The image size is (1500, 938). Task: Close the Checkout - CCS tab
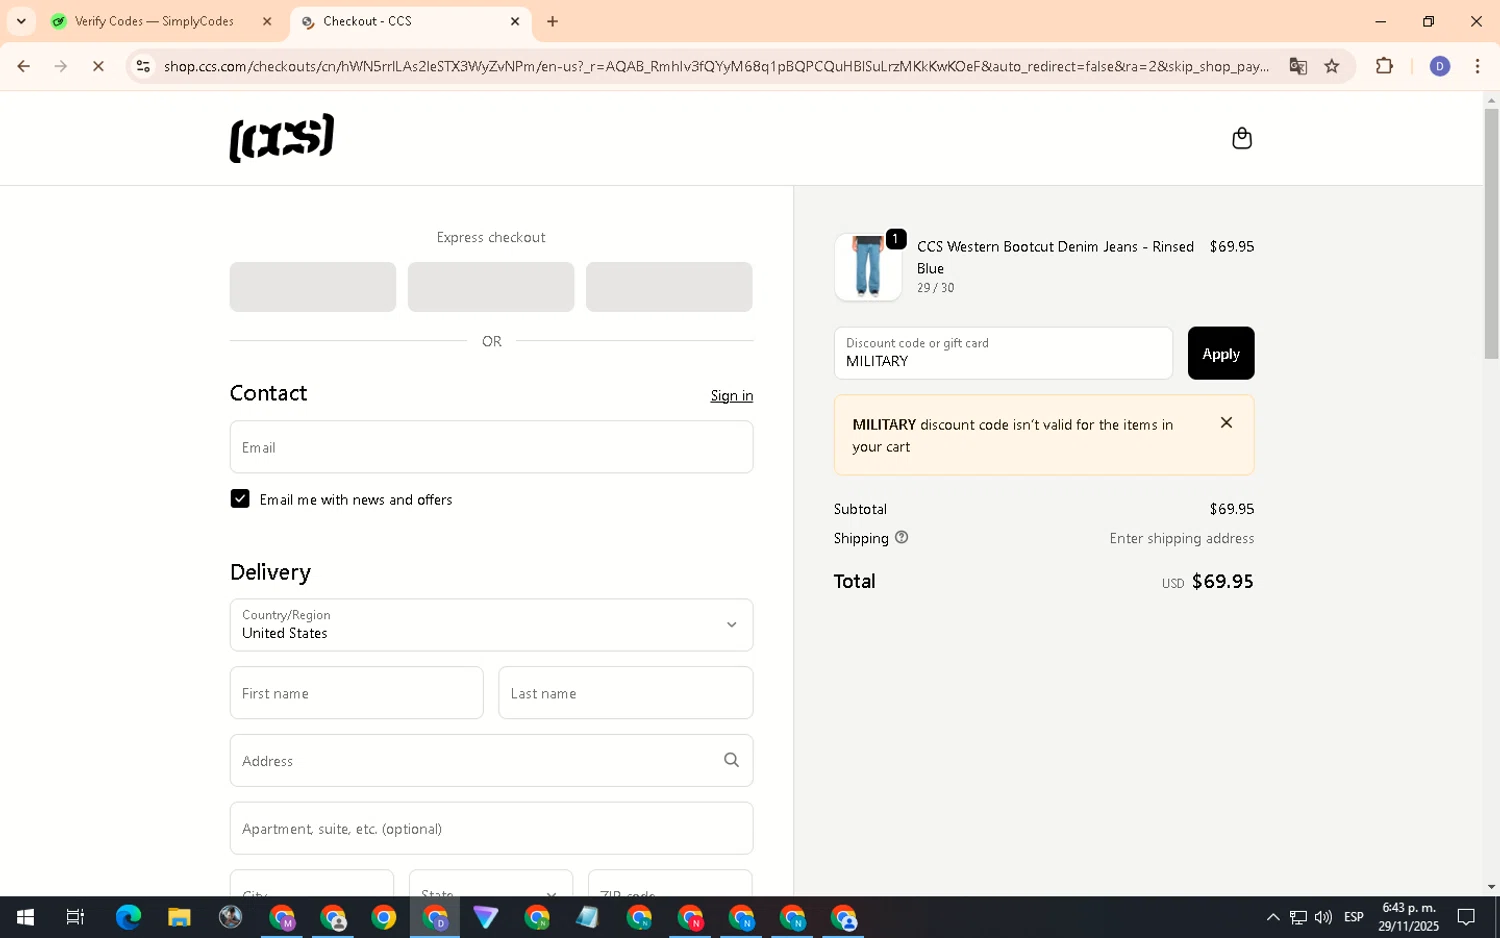515,21
